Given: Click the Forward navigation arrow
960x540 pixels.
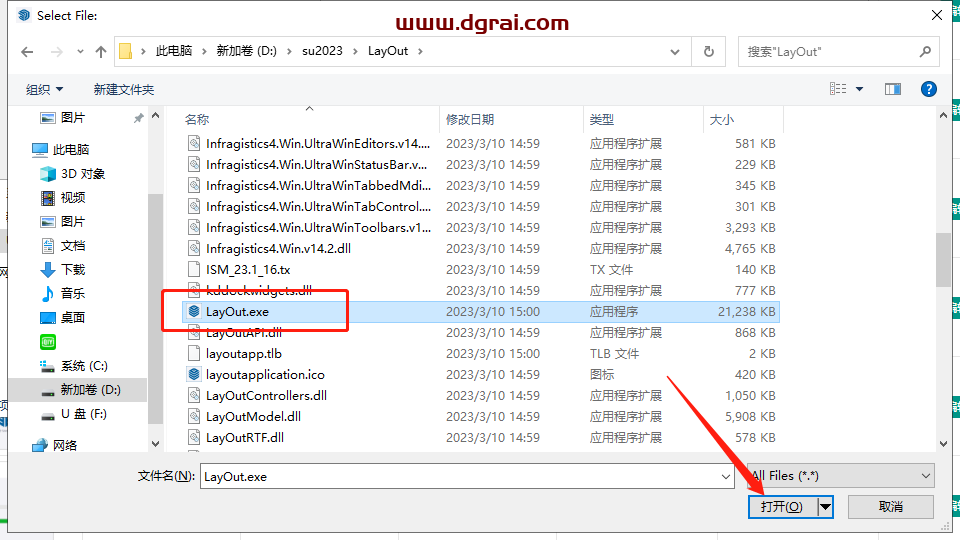Looking at the screenshot, I should tap(56, 52).
